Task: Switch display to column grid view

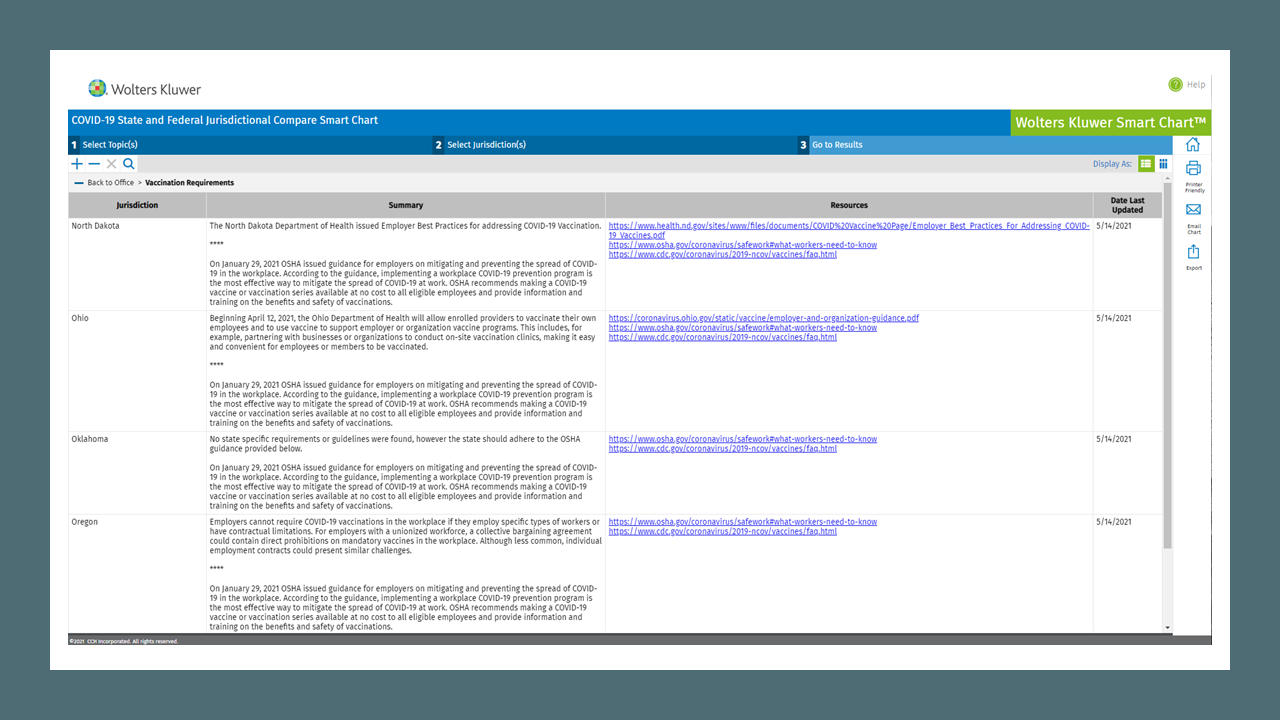Action: tap(1163, 164)
